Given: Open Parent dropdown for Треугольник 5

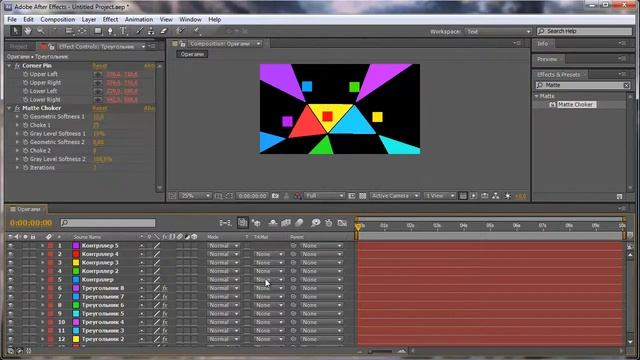Looking at the screenshot, I should coord(321,314).
